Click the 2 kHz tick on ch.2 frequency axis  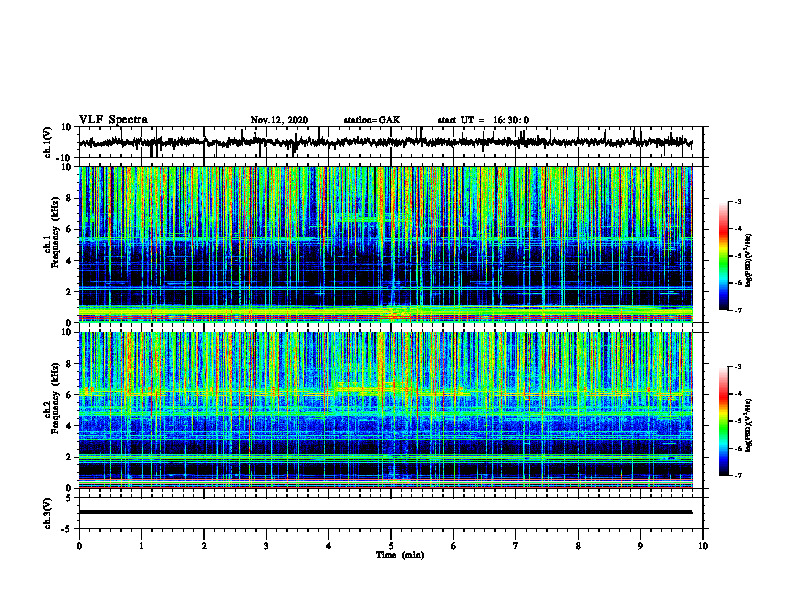69,457
